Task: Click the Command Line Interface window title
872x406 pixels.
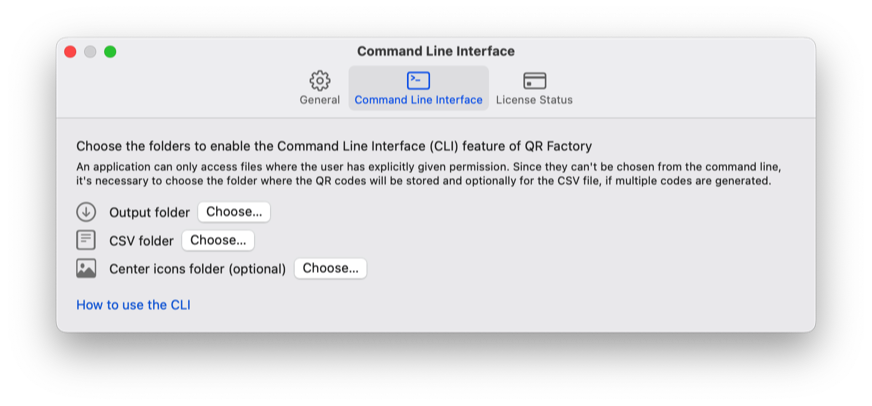Action: (x=436, y=52)
